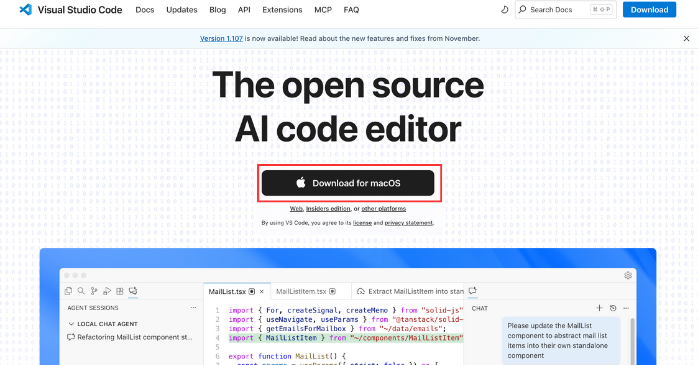
Task: Go to the Blog page
Action: pyautogui.click(x=218, y=10)
